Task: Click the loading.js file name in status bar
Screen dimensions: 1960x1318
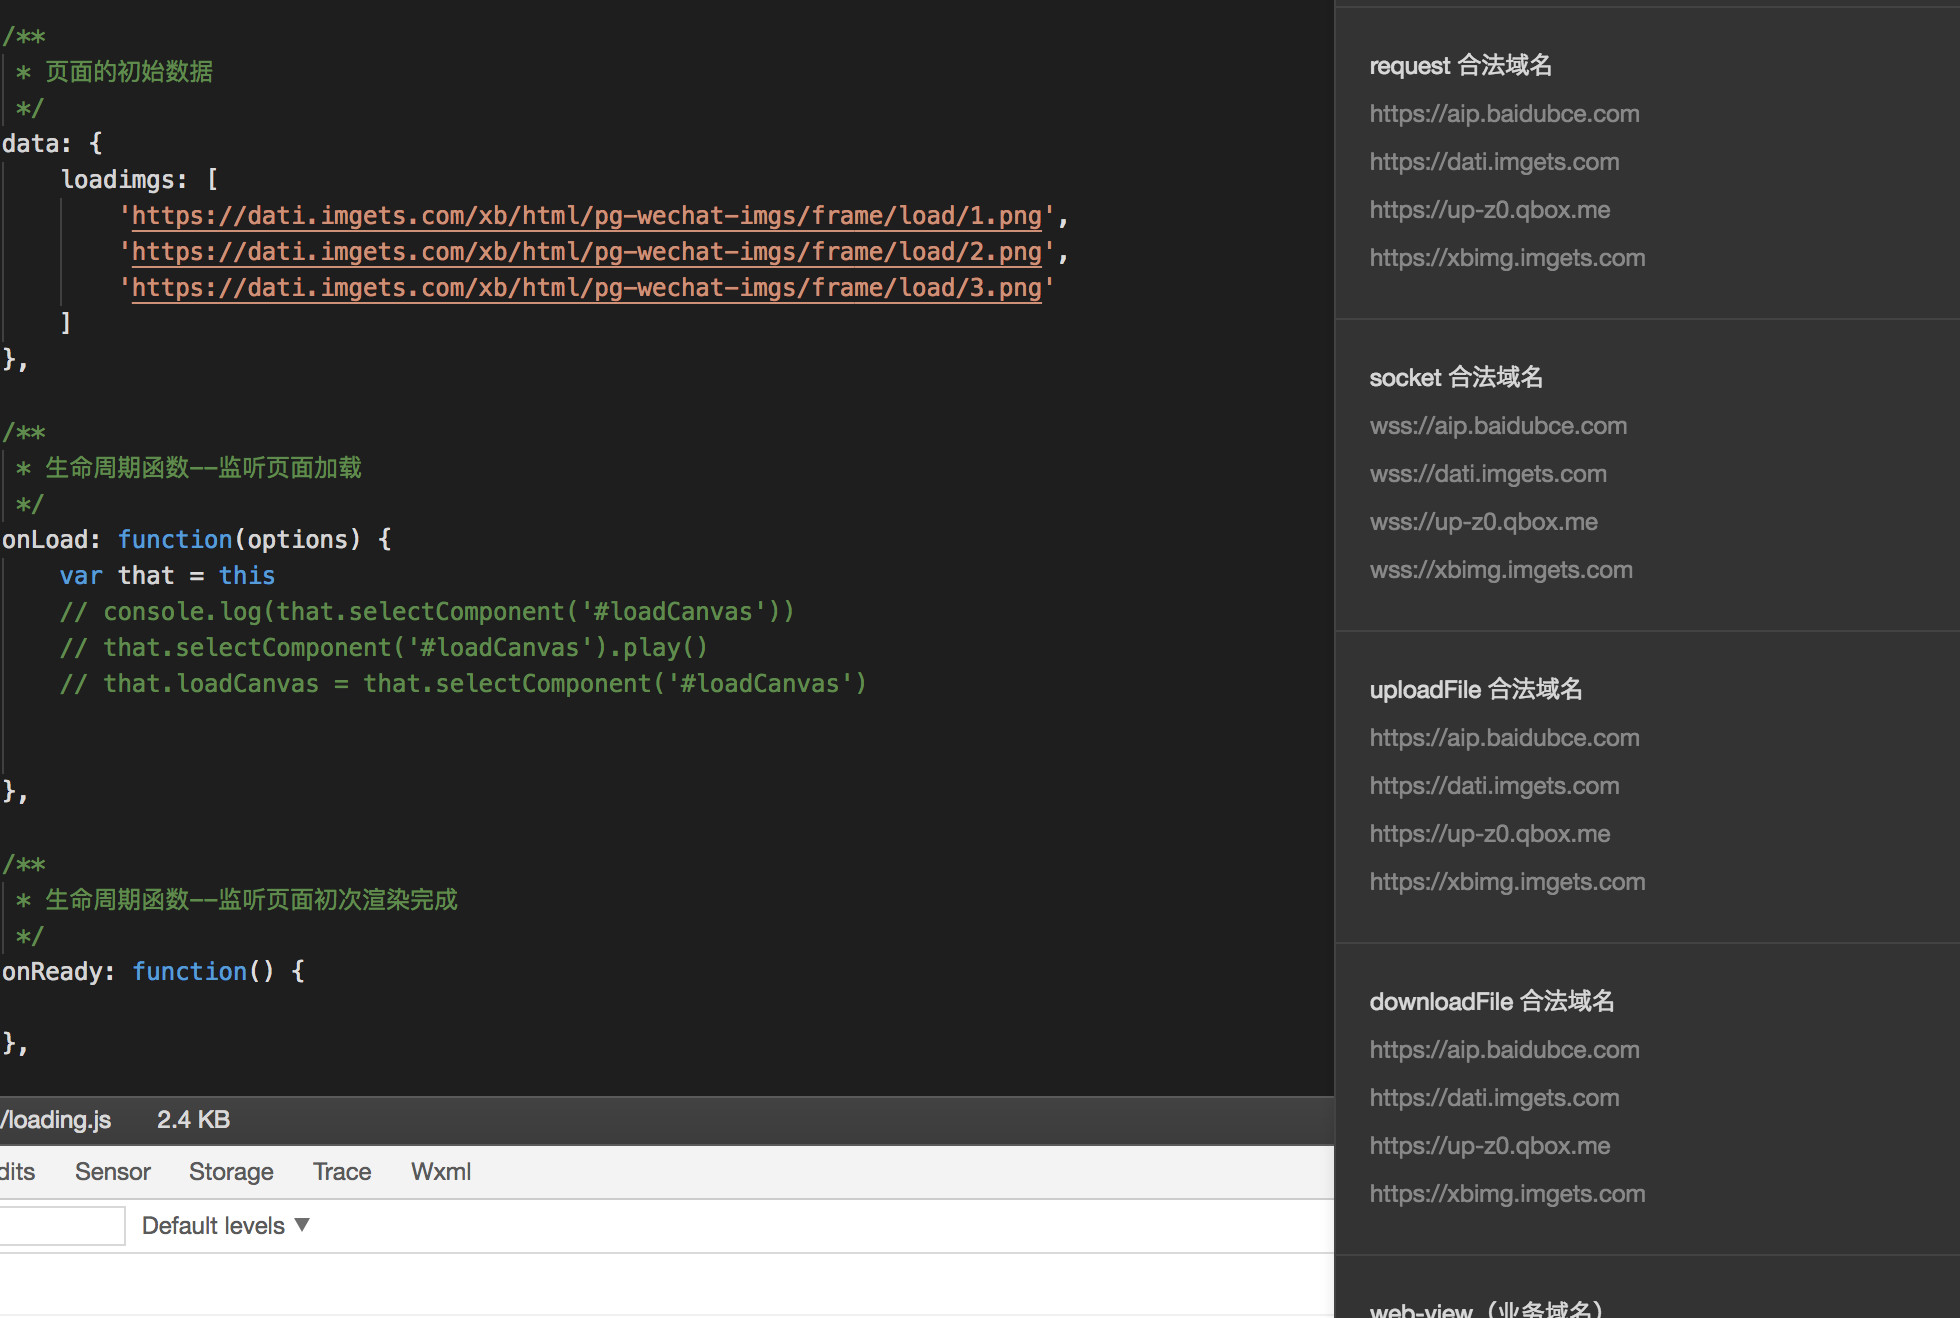Action: coord(57,1120)
